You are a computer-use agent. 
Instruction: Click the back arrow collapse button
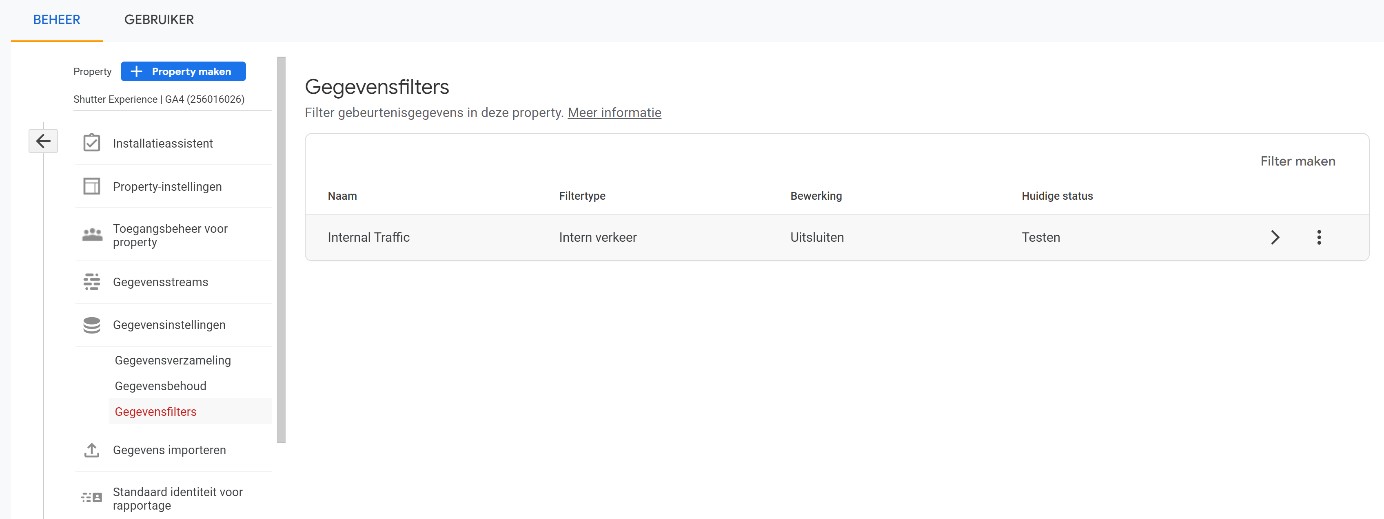pyautogui.click(x=43, y=141)
